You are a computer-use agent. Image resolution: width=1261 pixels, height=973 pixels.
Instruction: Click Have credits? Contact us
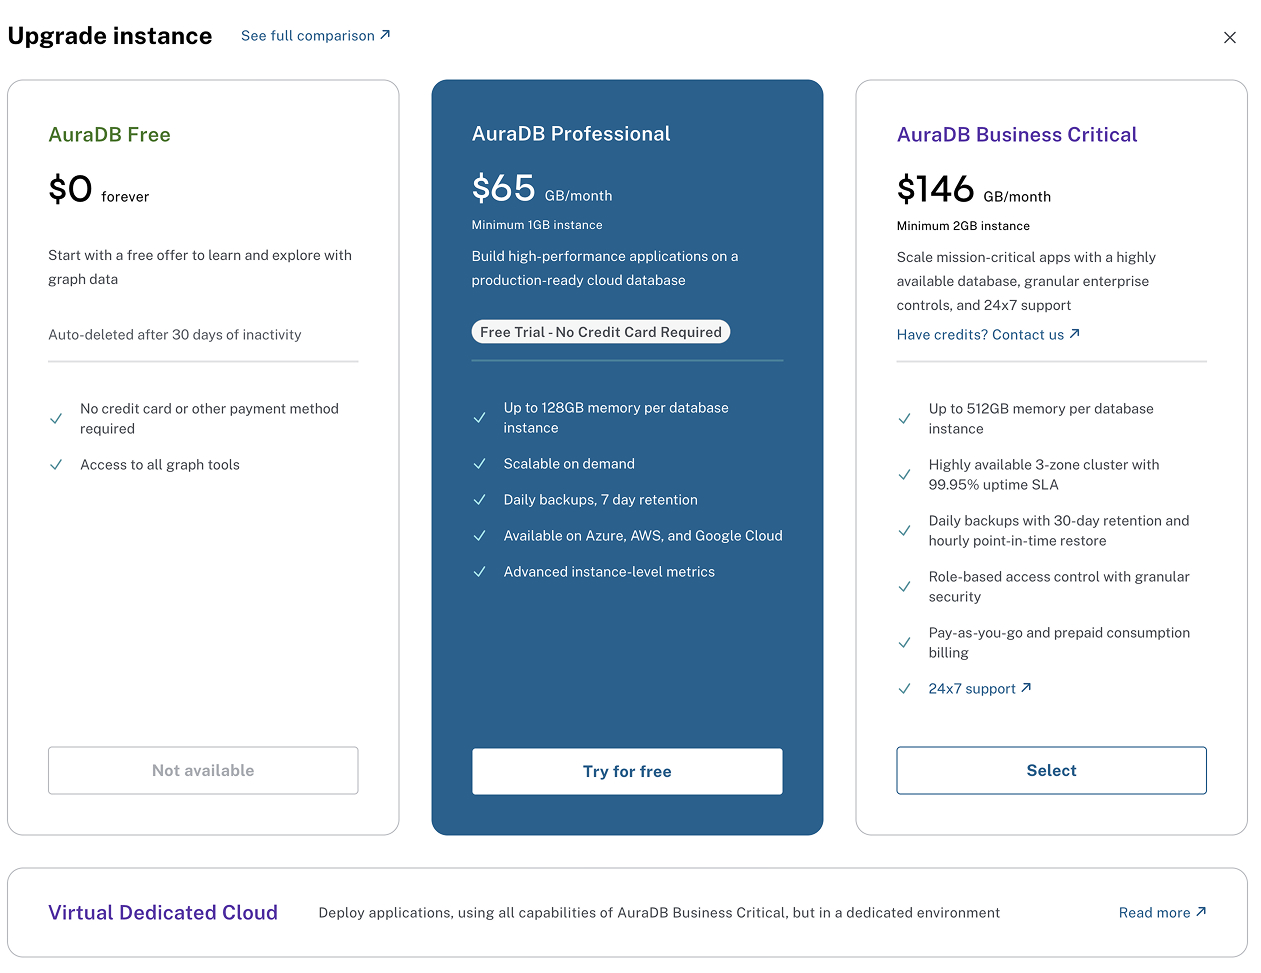coord(980,334)
